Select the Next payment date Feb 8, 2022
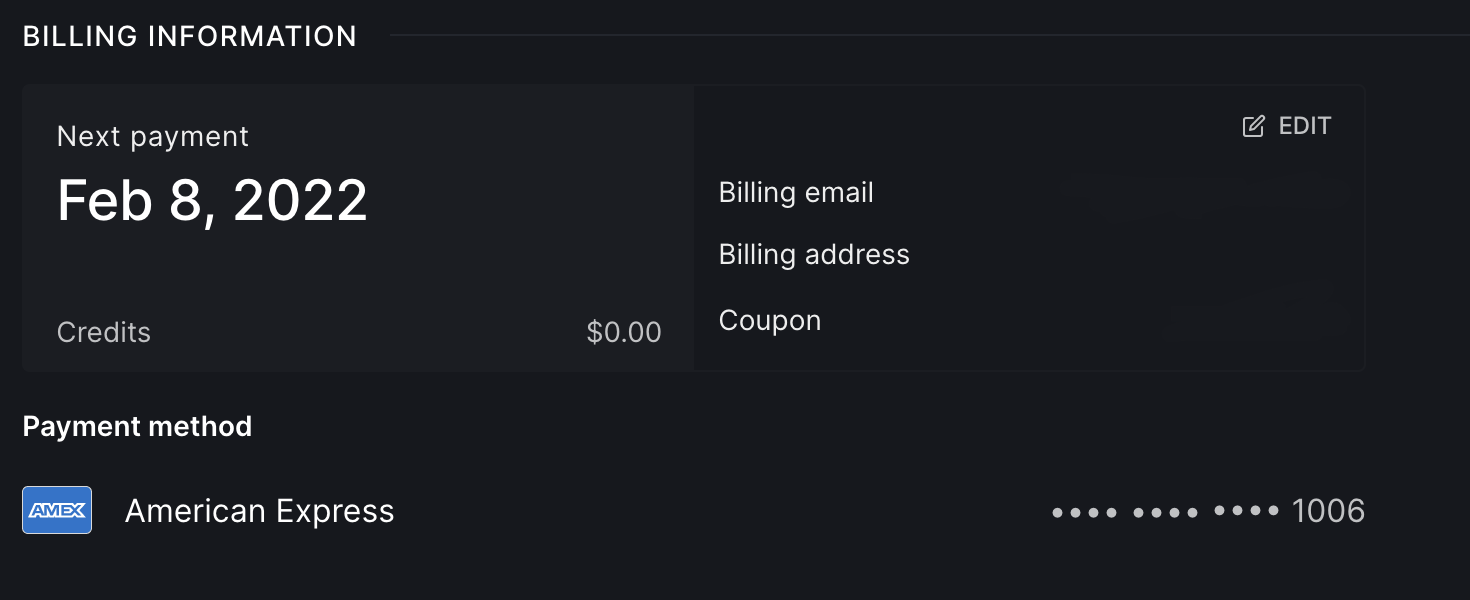Screen dimensions: 1470x600 212,200
